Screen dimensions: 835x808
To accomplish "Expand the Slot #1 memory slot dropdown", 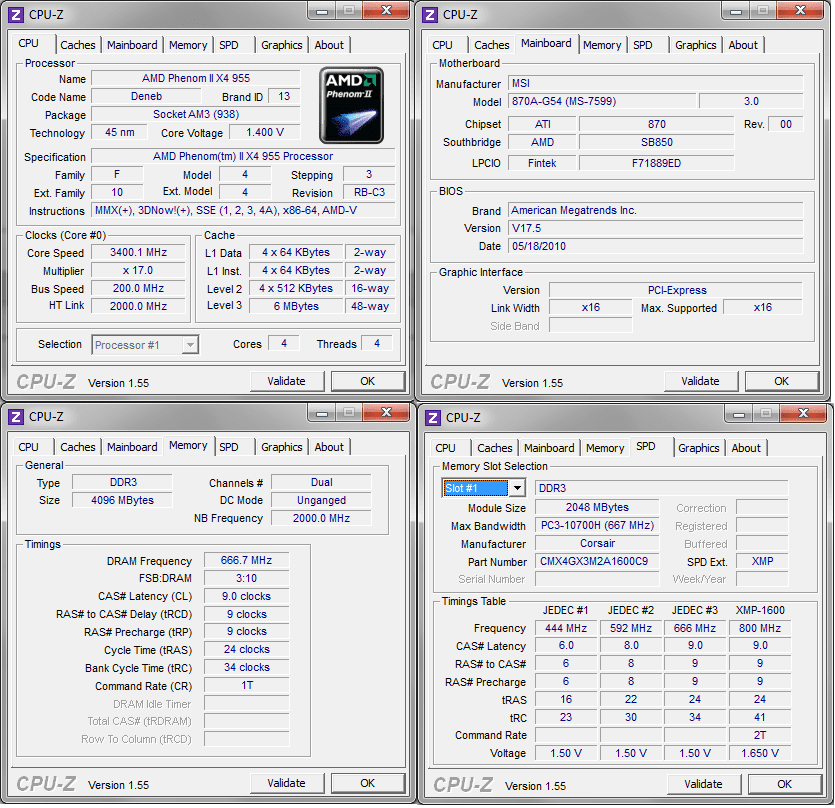I will [x=517, y=488].
